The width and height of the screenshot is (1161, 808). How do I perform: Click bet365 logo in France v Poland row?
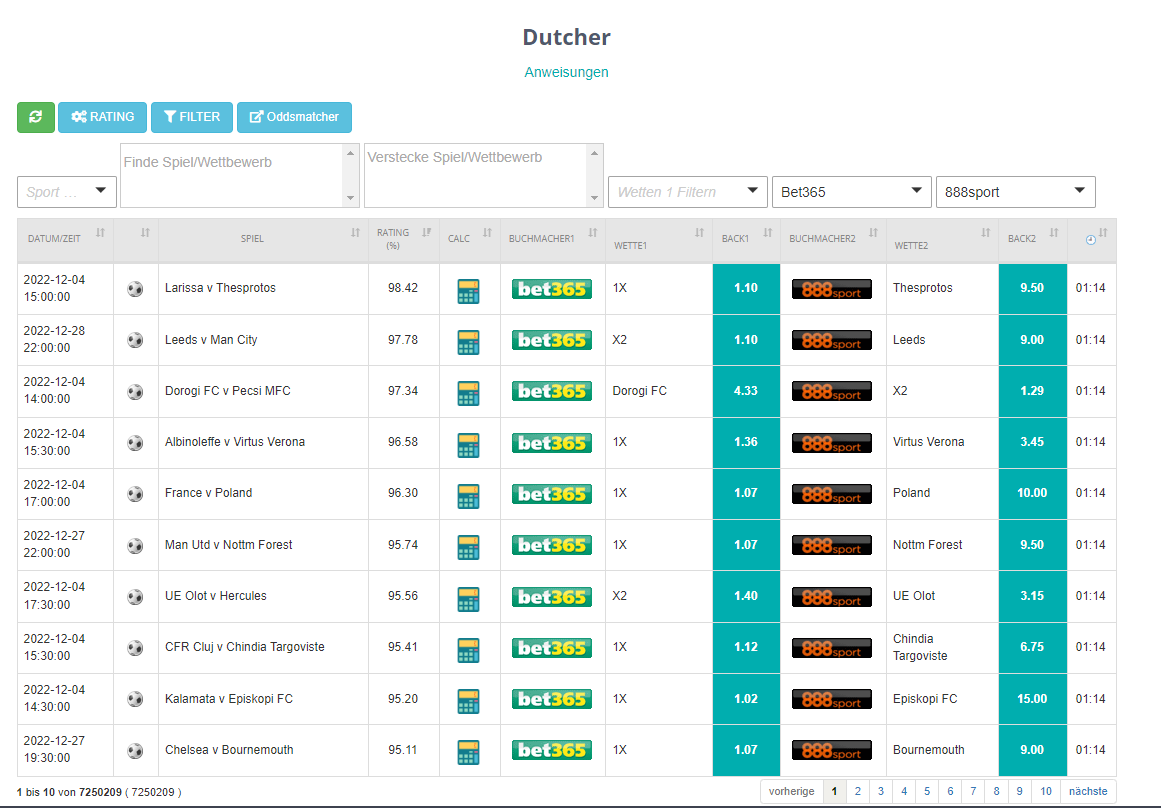[552, 494]
